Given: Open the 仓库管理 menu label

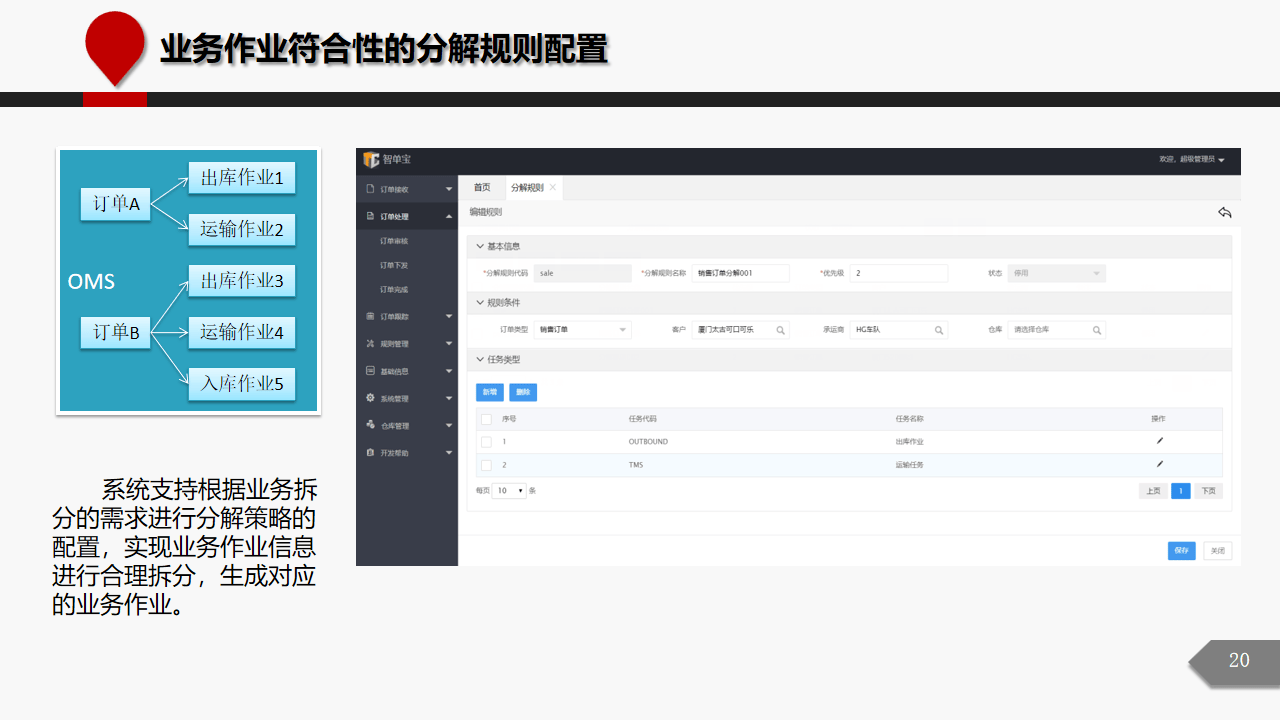Looking at the screenshot, I should pos(395,426).
